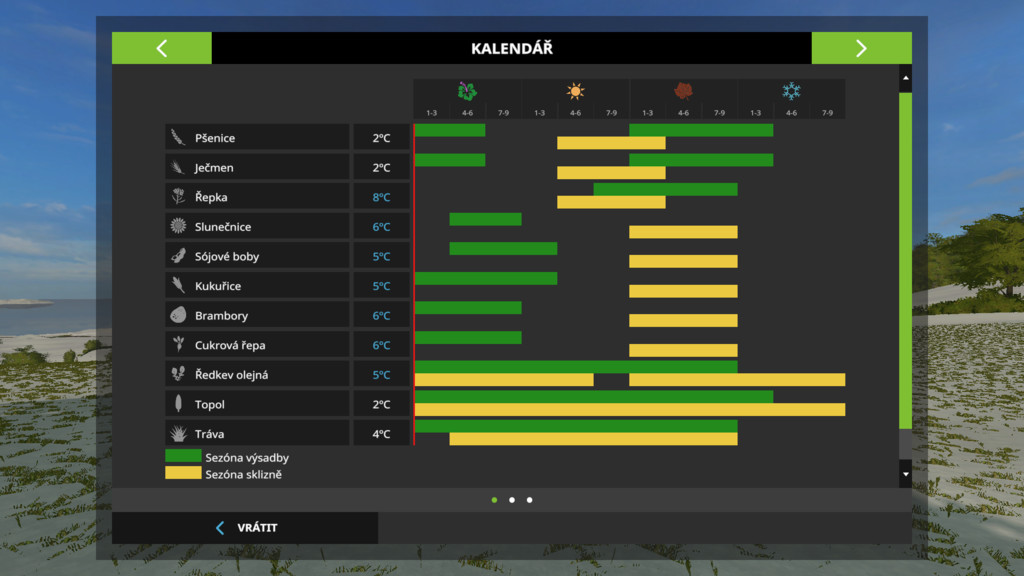Click the Tráva grass icon

pyautogui.click(x=178, y=434)
